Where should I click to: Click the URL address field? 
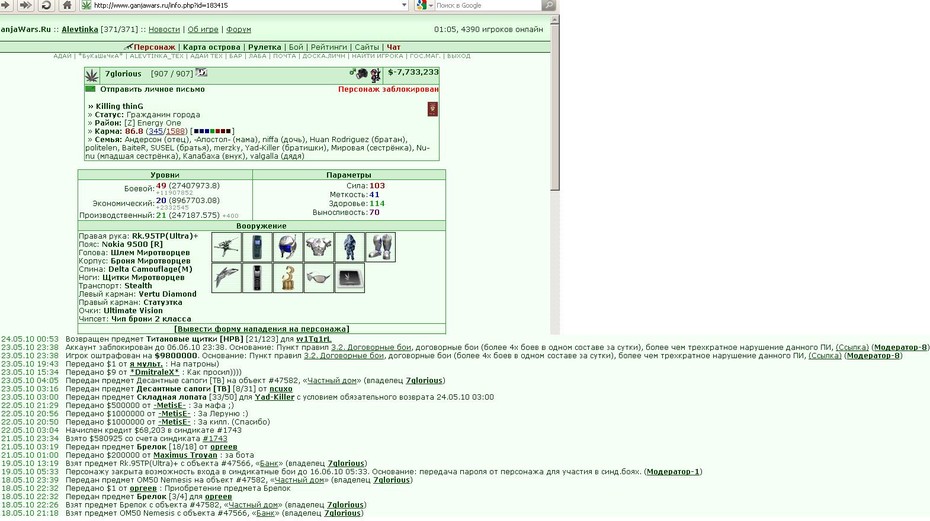(x=246, y=5)
